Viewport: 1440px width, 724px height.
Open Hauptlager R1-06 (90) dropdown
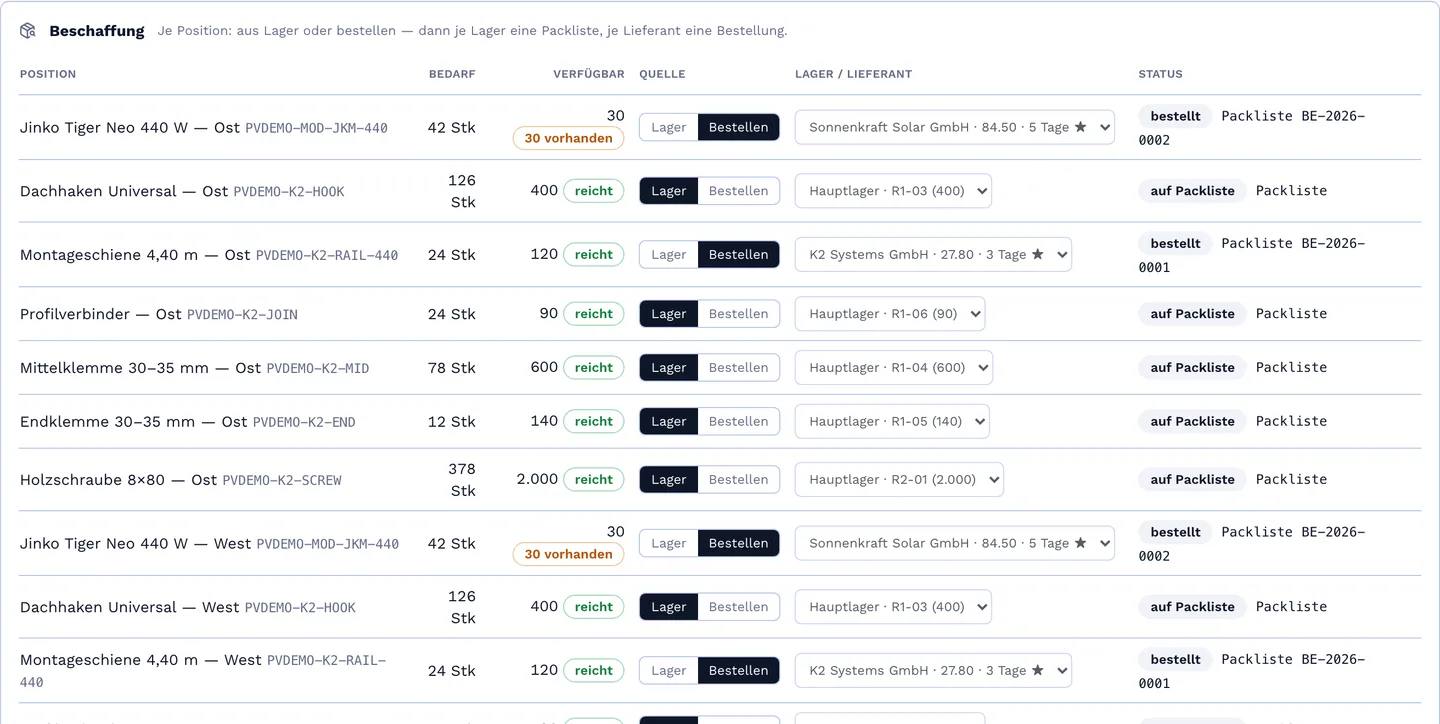pos(890,314)
